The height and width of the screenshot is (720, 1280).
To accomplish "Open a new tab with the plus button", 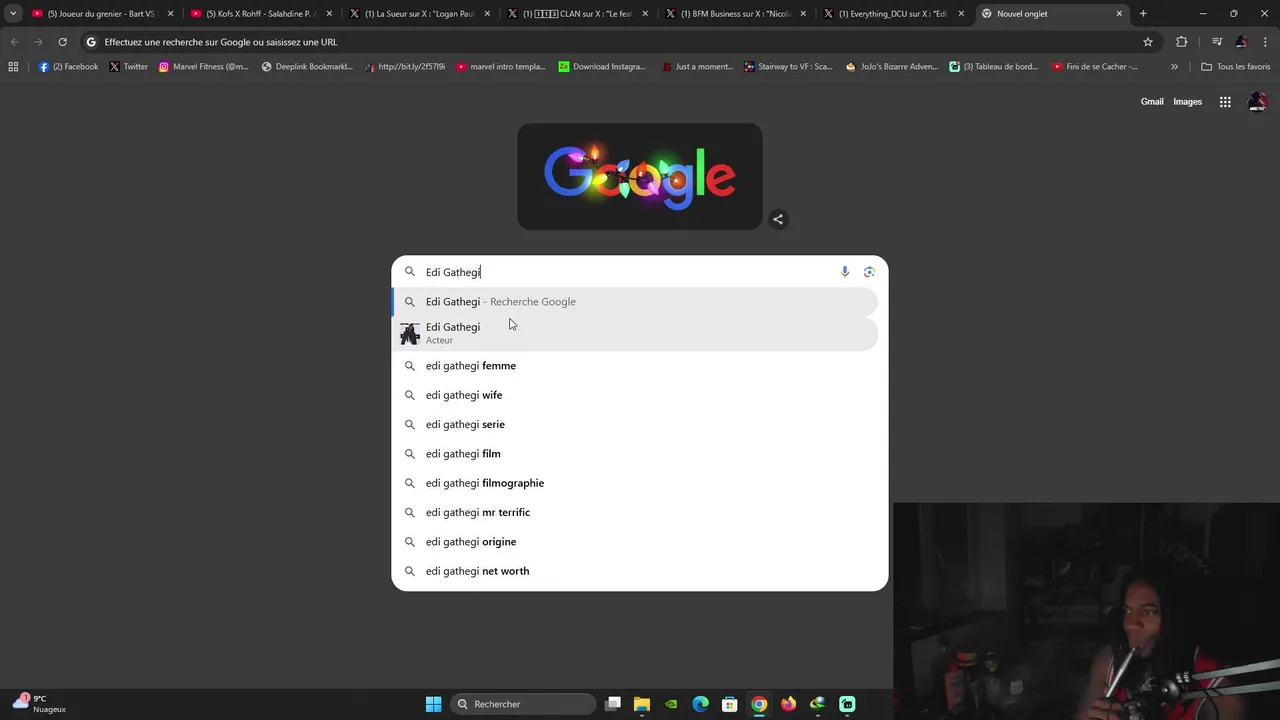I will tap(1143, 14).
